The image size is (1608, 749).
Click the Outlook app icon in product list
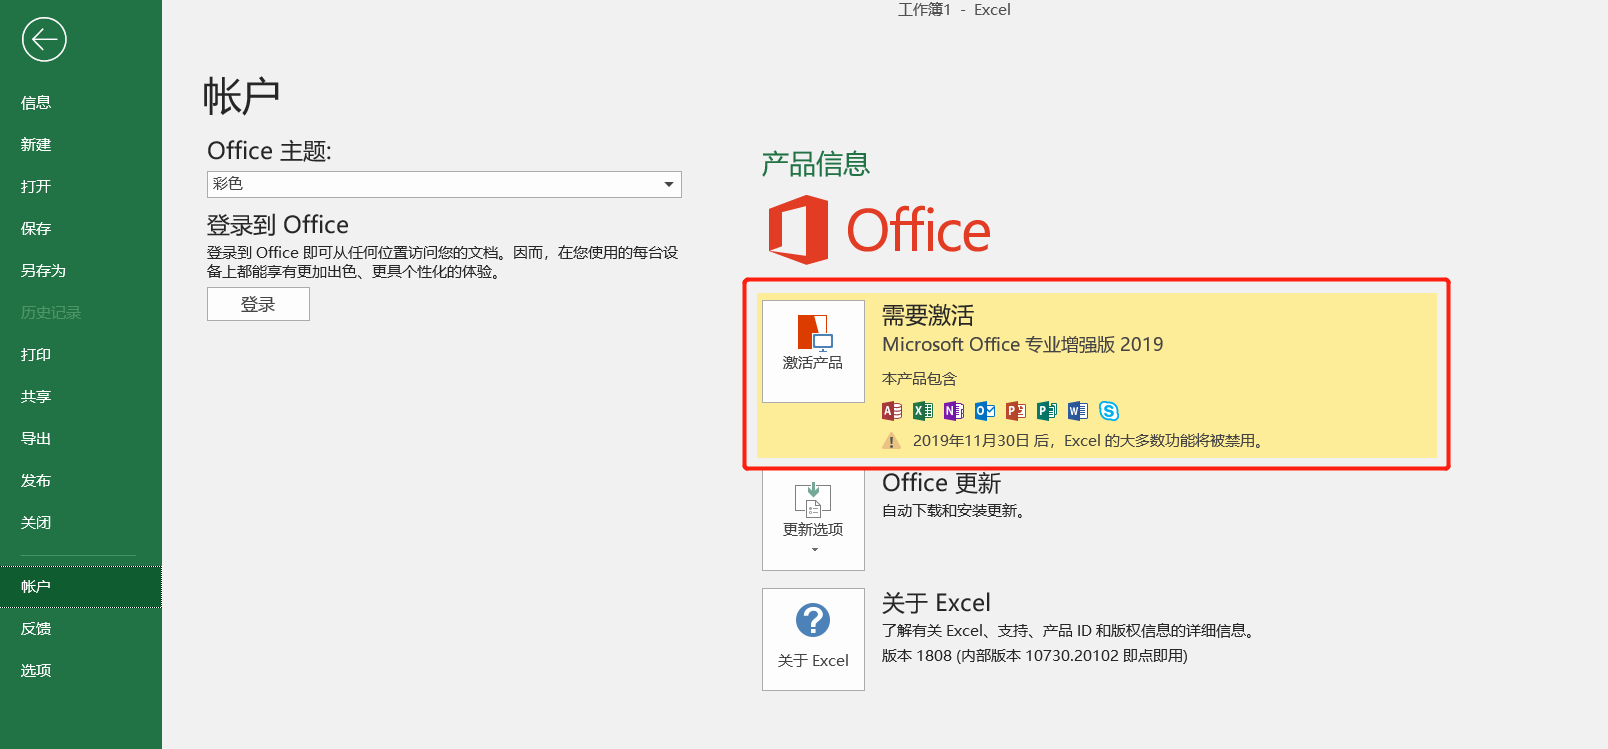click(985, 411)
